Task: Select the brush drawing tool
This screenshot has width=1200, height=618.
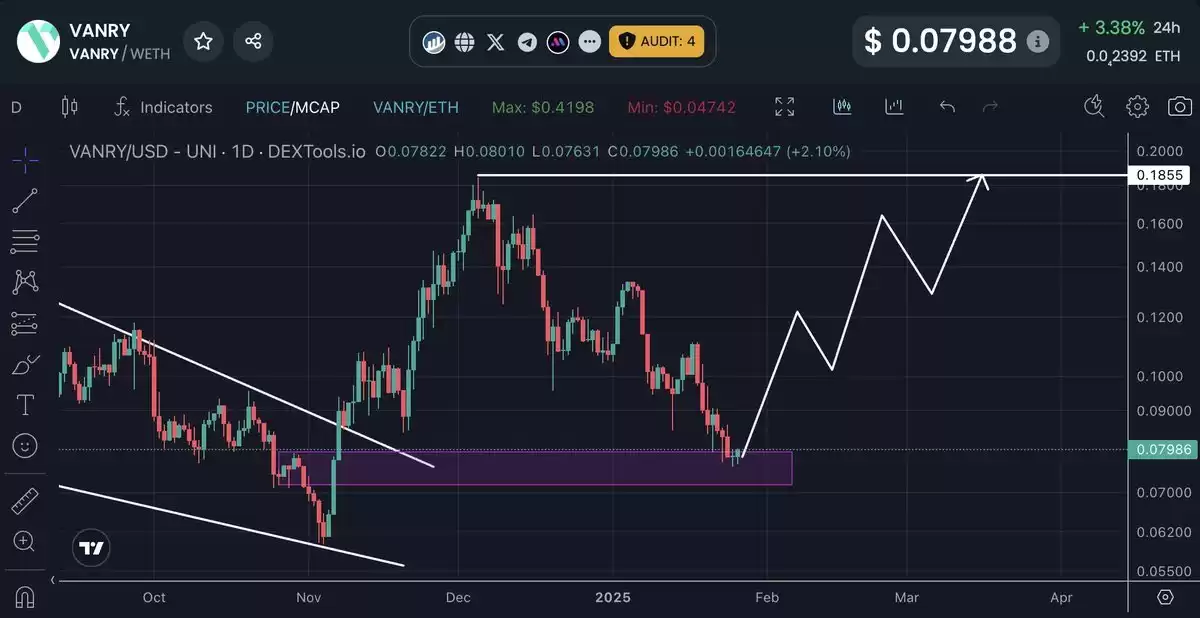Action: coord(26,365)
